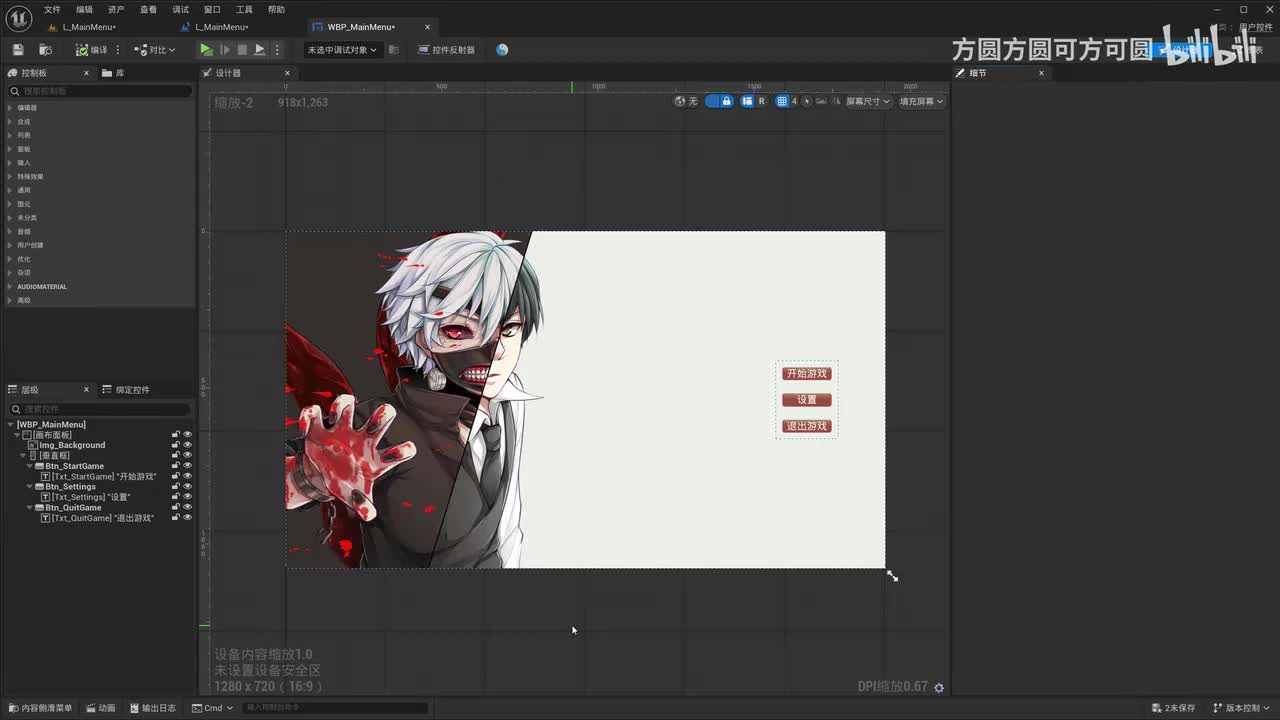The height and width of the screenshot is (720, 1280).
Task: Open the 对比 diff dropdown
Action: click(x=155, y=49)
